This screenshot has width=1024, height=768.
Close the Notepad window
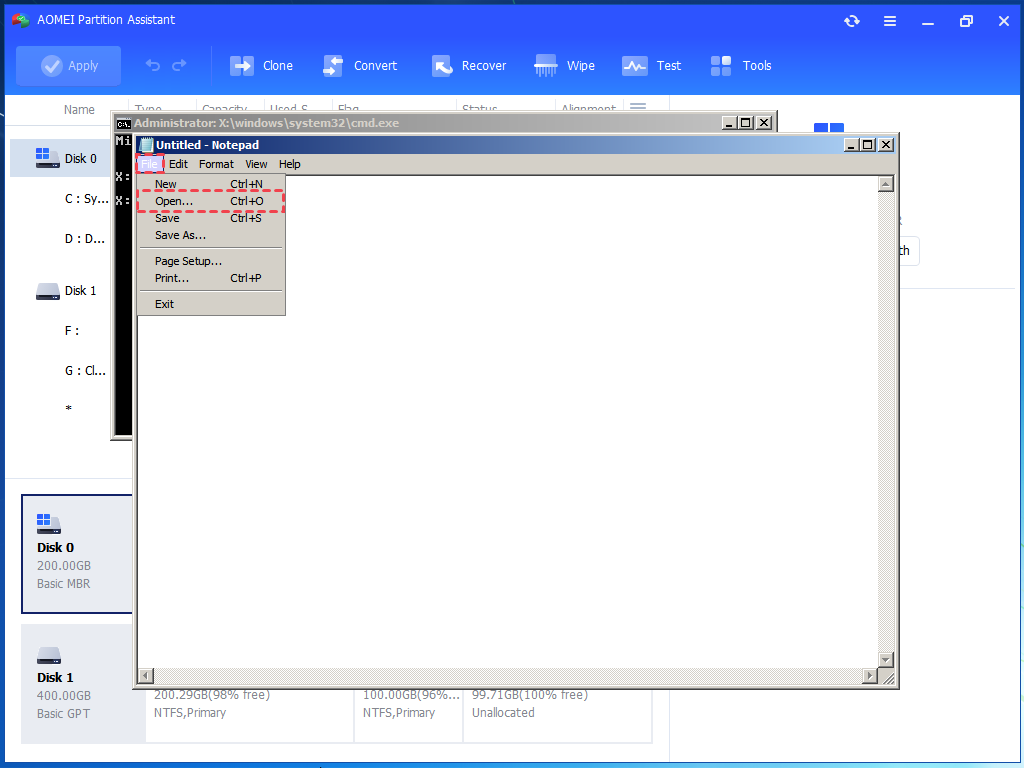(x=886, y=145)
